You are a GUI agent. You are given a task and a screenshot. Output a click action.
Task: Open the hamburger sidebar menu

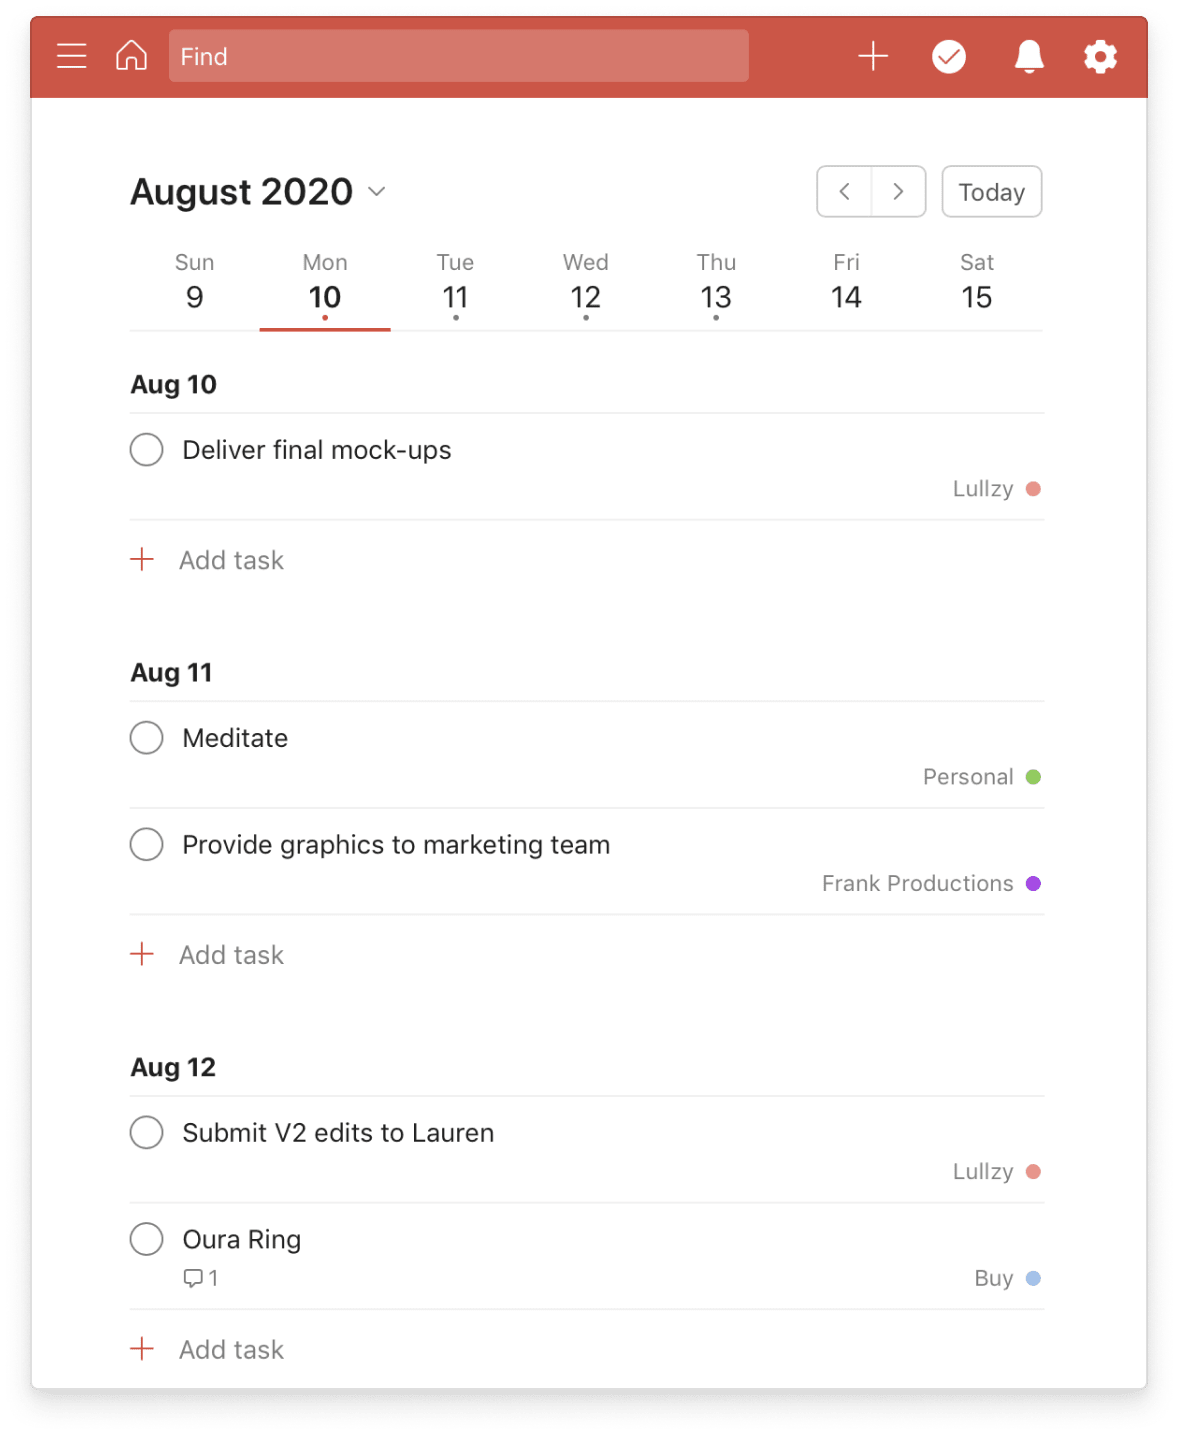click(x=71, y=56)
